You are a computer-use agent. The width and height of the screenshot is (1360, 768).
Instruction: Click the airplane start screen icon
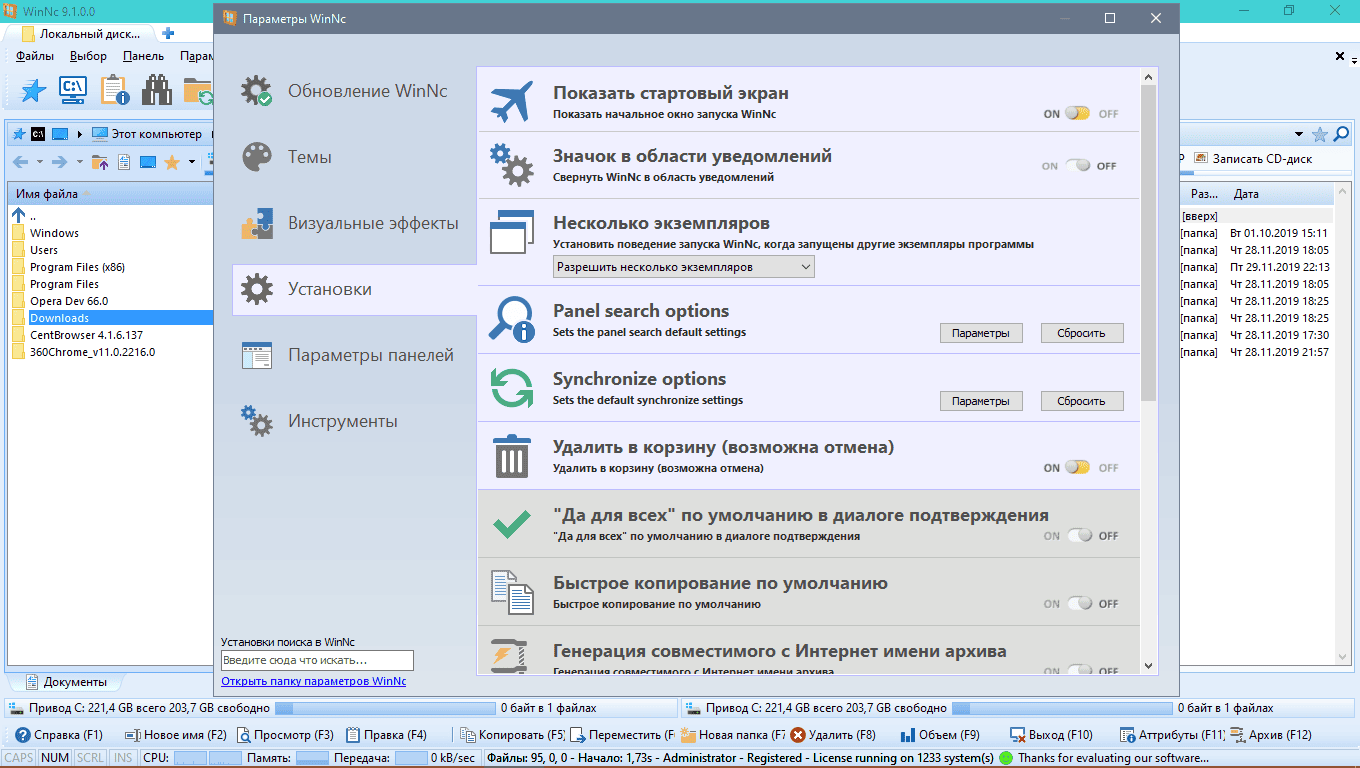(x=512, y=101)
